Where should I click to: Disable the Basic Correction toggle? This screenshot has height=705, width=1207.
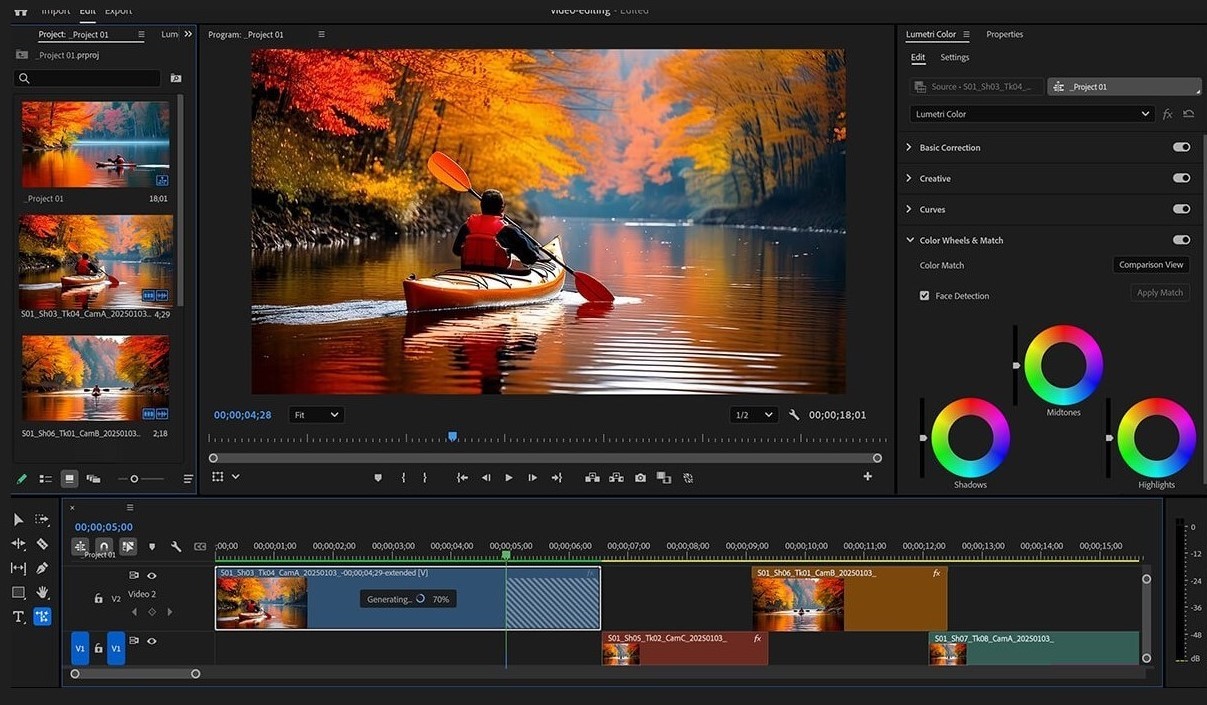1181,147
